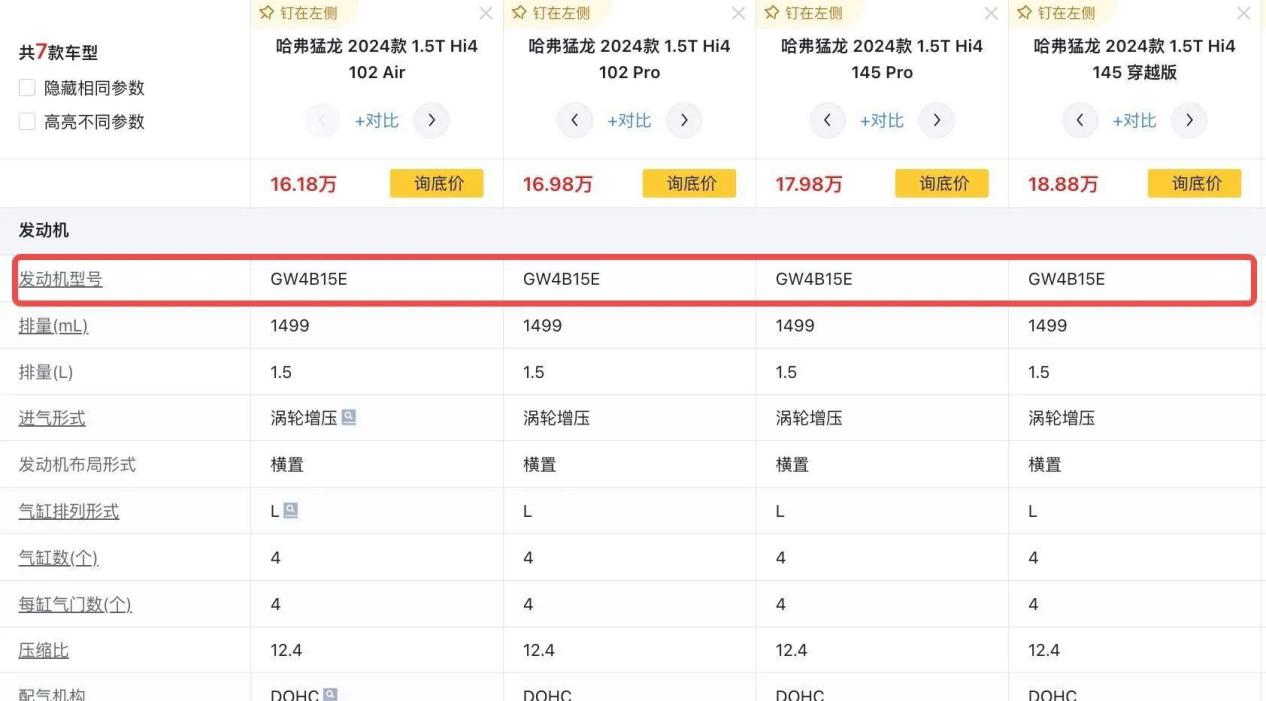Click 询底价 for the 16.18万 model

pos(437,183)
